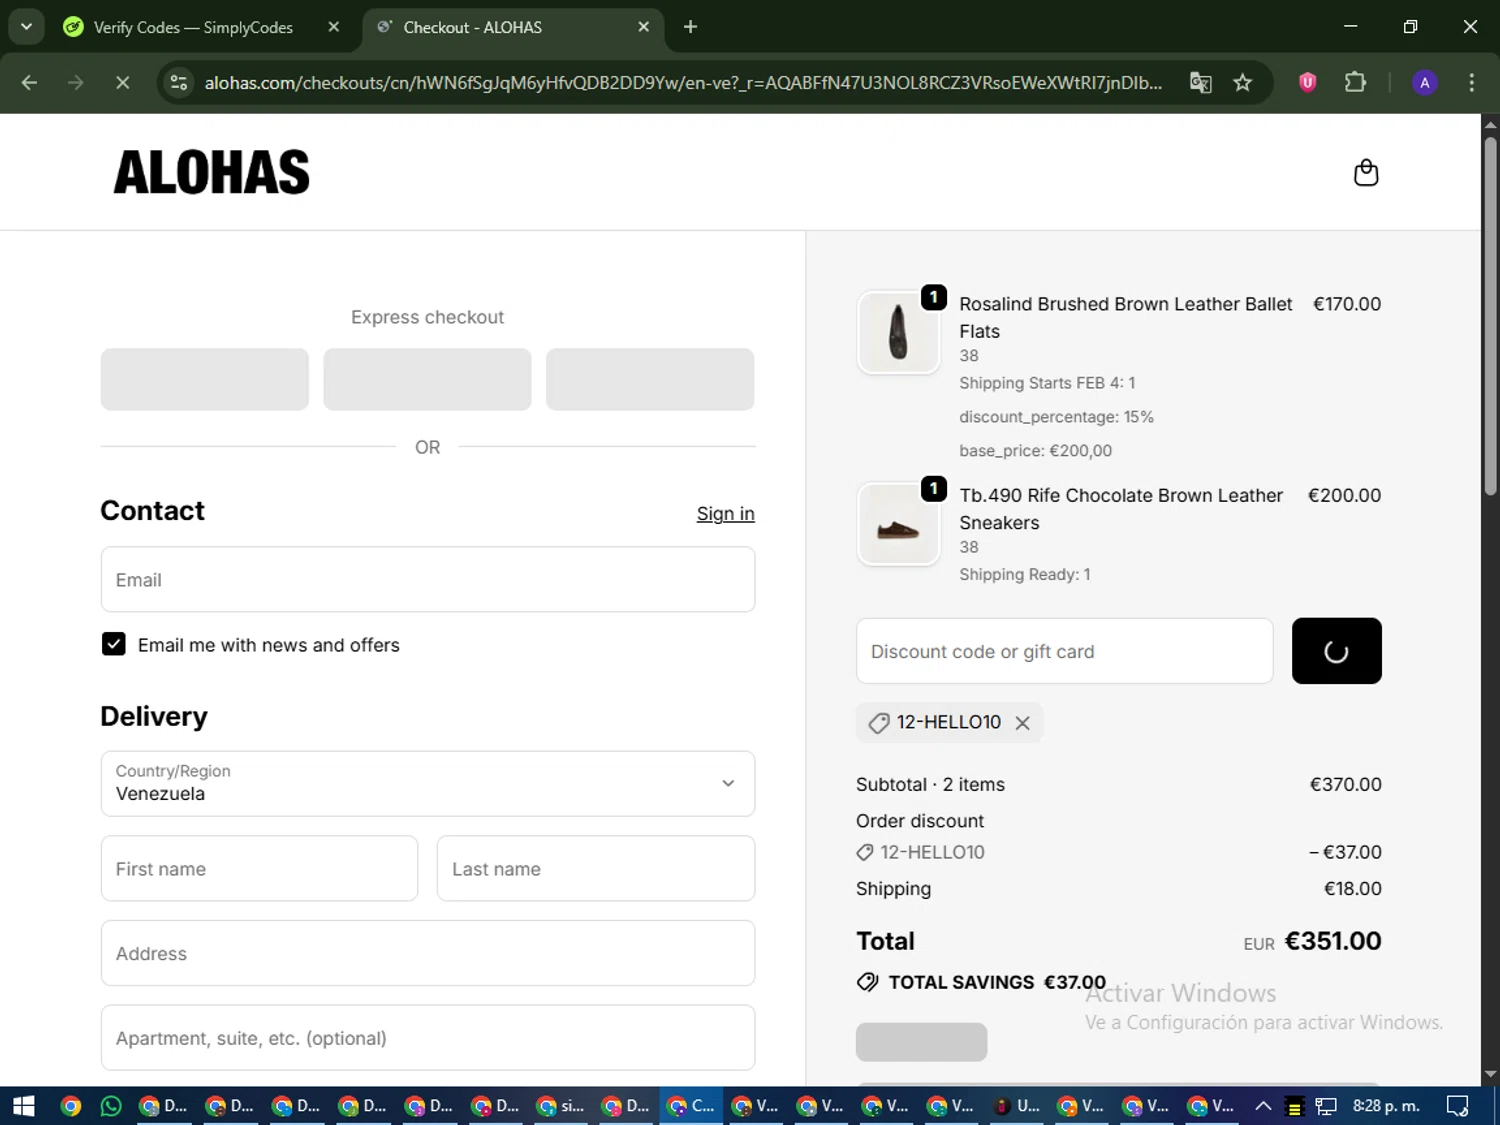Open the shopping bag cart icon
This screenshot has height=1125, width=1500.
(x=1366, y=173)
